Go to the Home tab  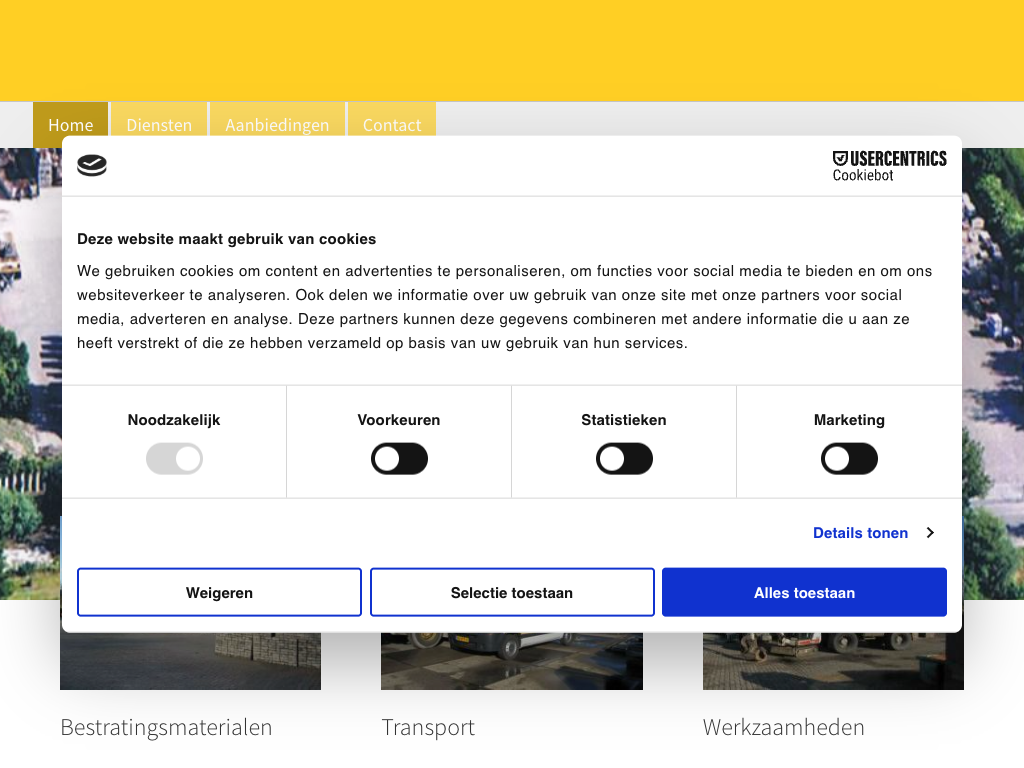point(70,124)
